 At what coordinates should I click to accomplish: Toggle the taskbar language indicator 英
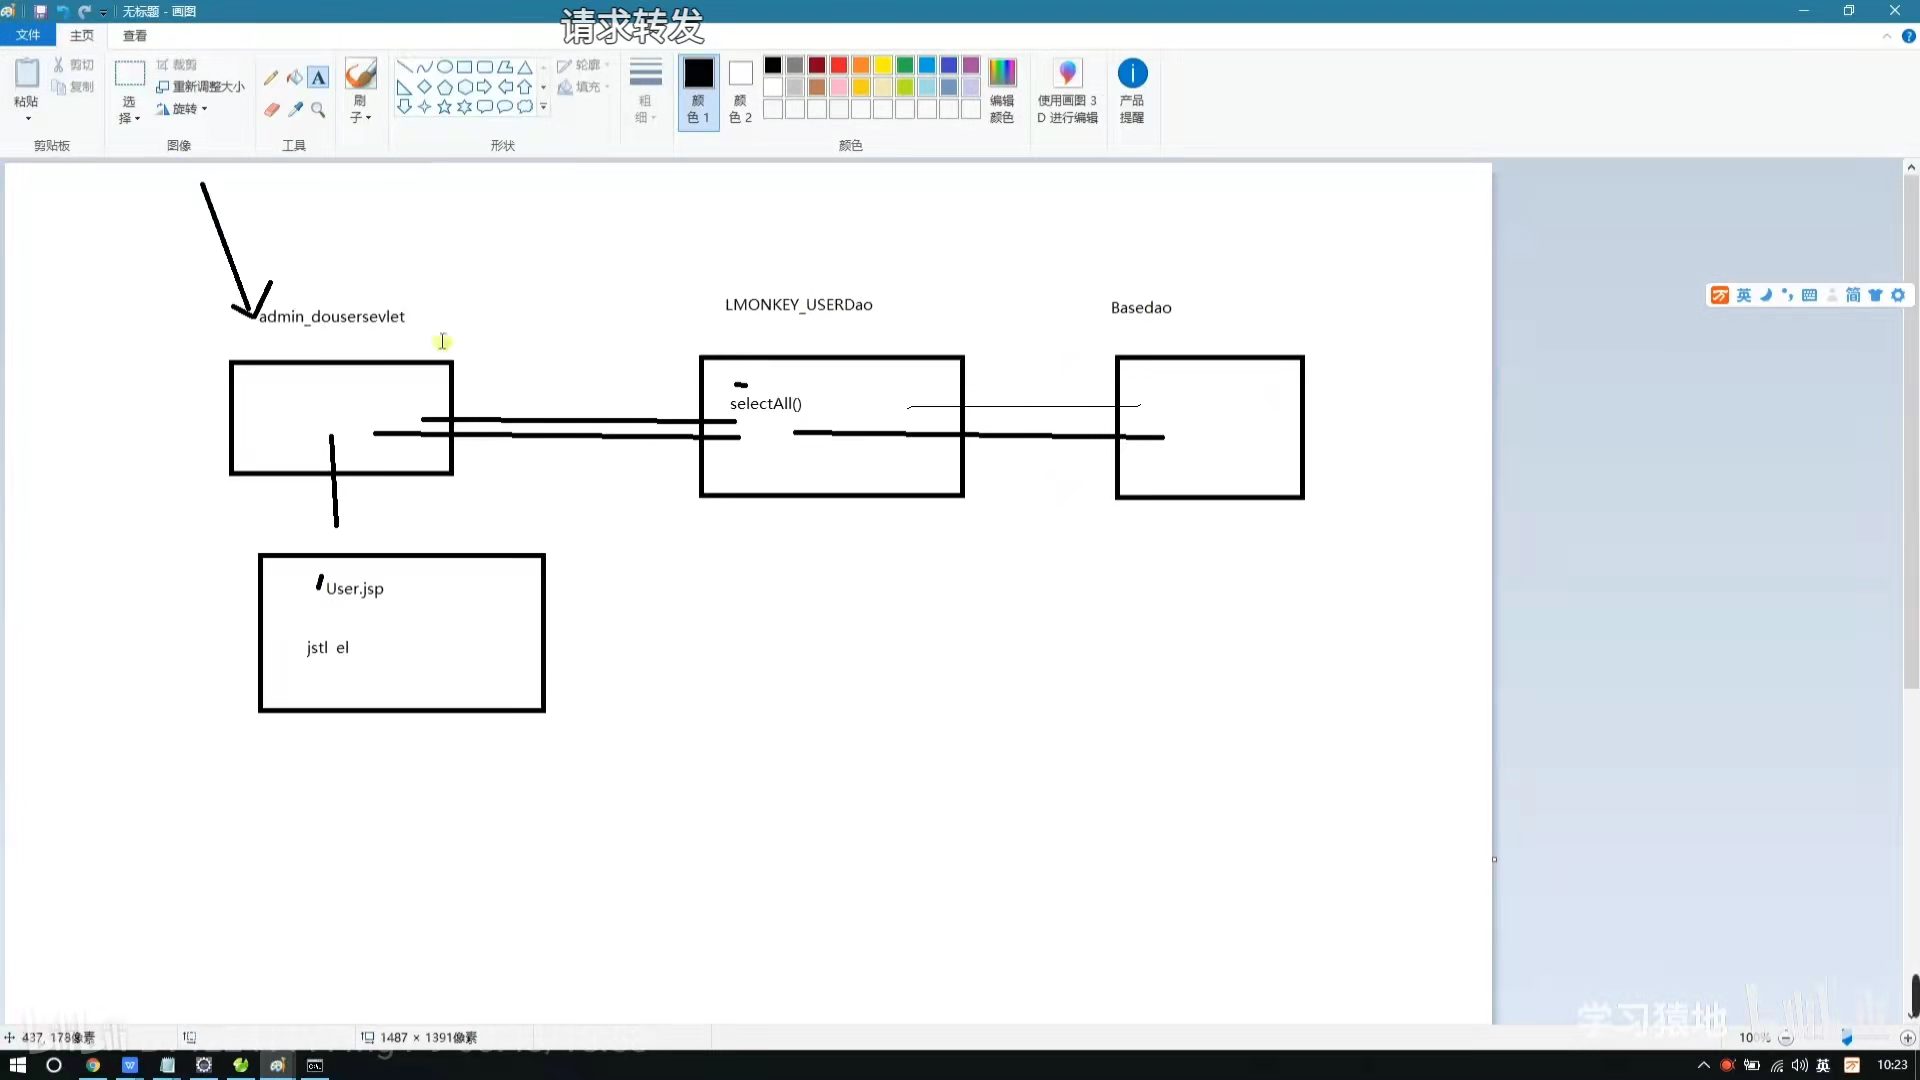pyautogui.click(x=1823, y=1065)
